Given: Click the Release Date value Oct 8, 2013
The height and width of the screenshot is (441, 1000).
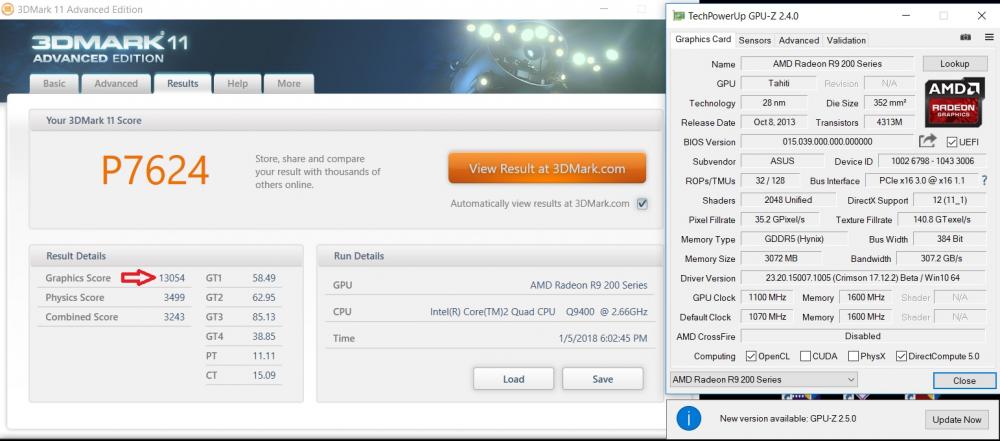Looking at the screenshot, I should click(x=774, y=123).
